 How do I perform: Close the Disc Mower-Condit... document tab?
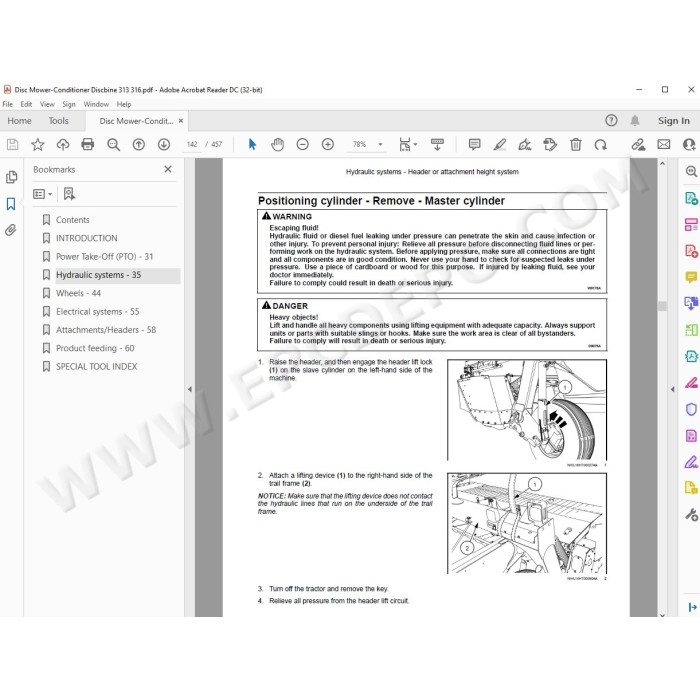point(181,121)
